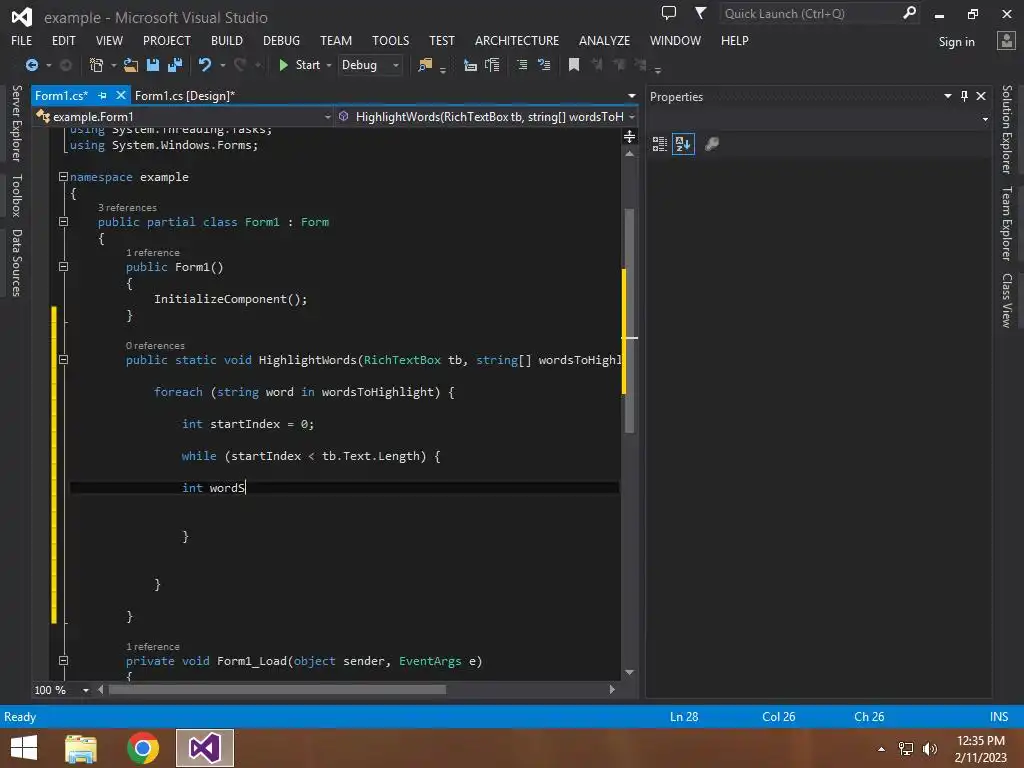This screenshot has height=768, width=1024.
Task: Click the volume speaker tray icon
Action: pyautogui.click(x=929, y=748)
